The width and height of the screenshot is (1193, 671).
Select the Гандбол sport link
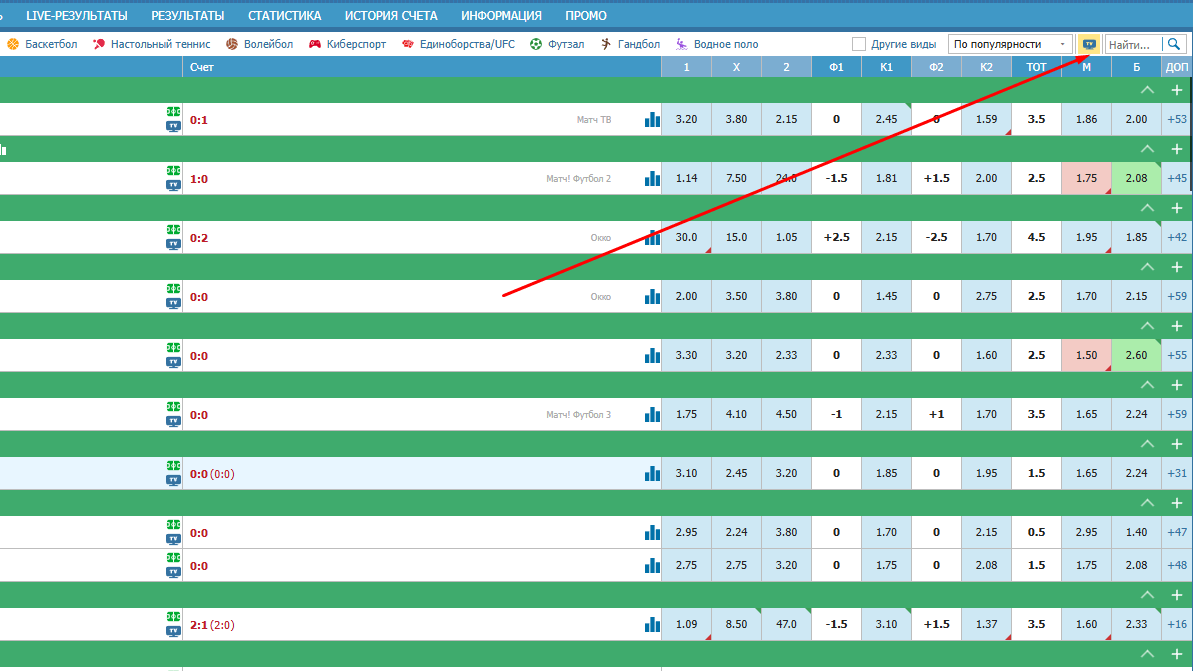click(630, 44)
